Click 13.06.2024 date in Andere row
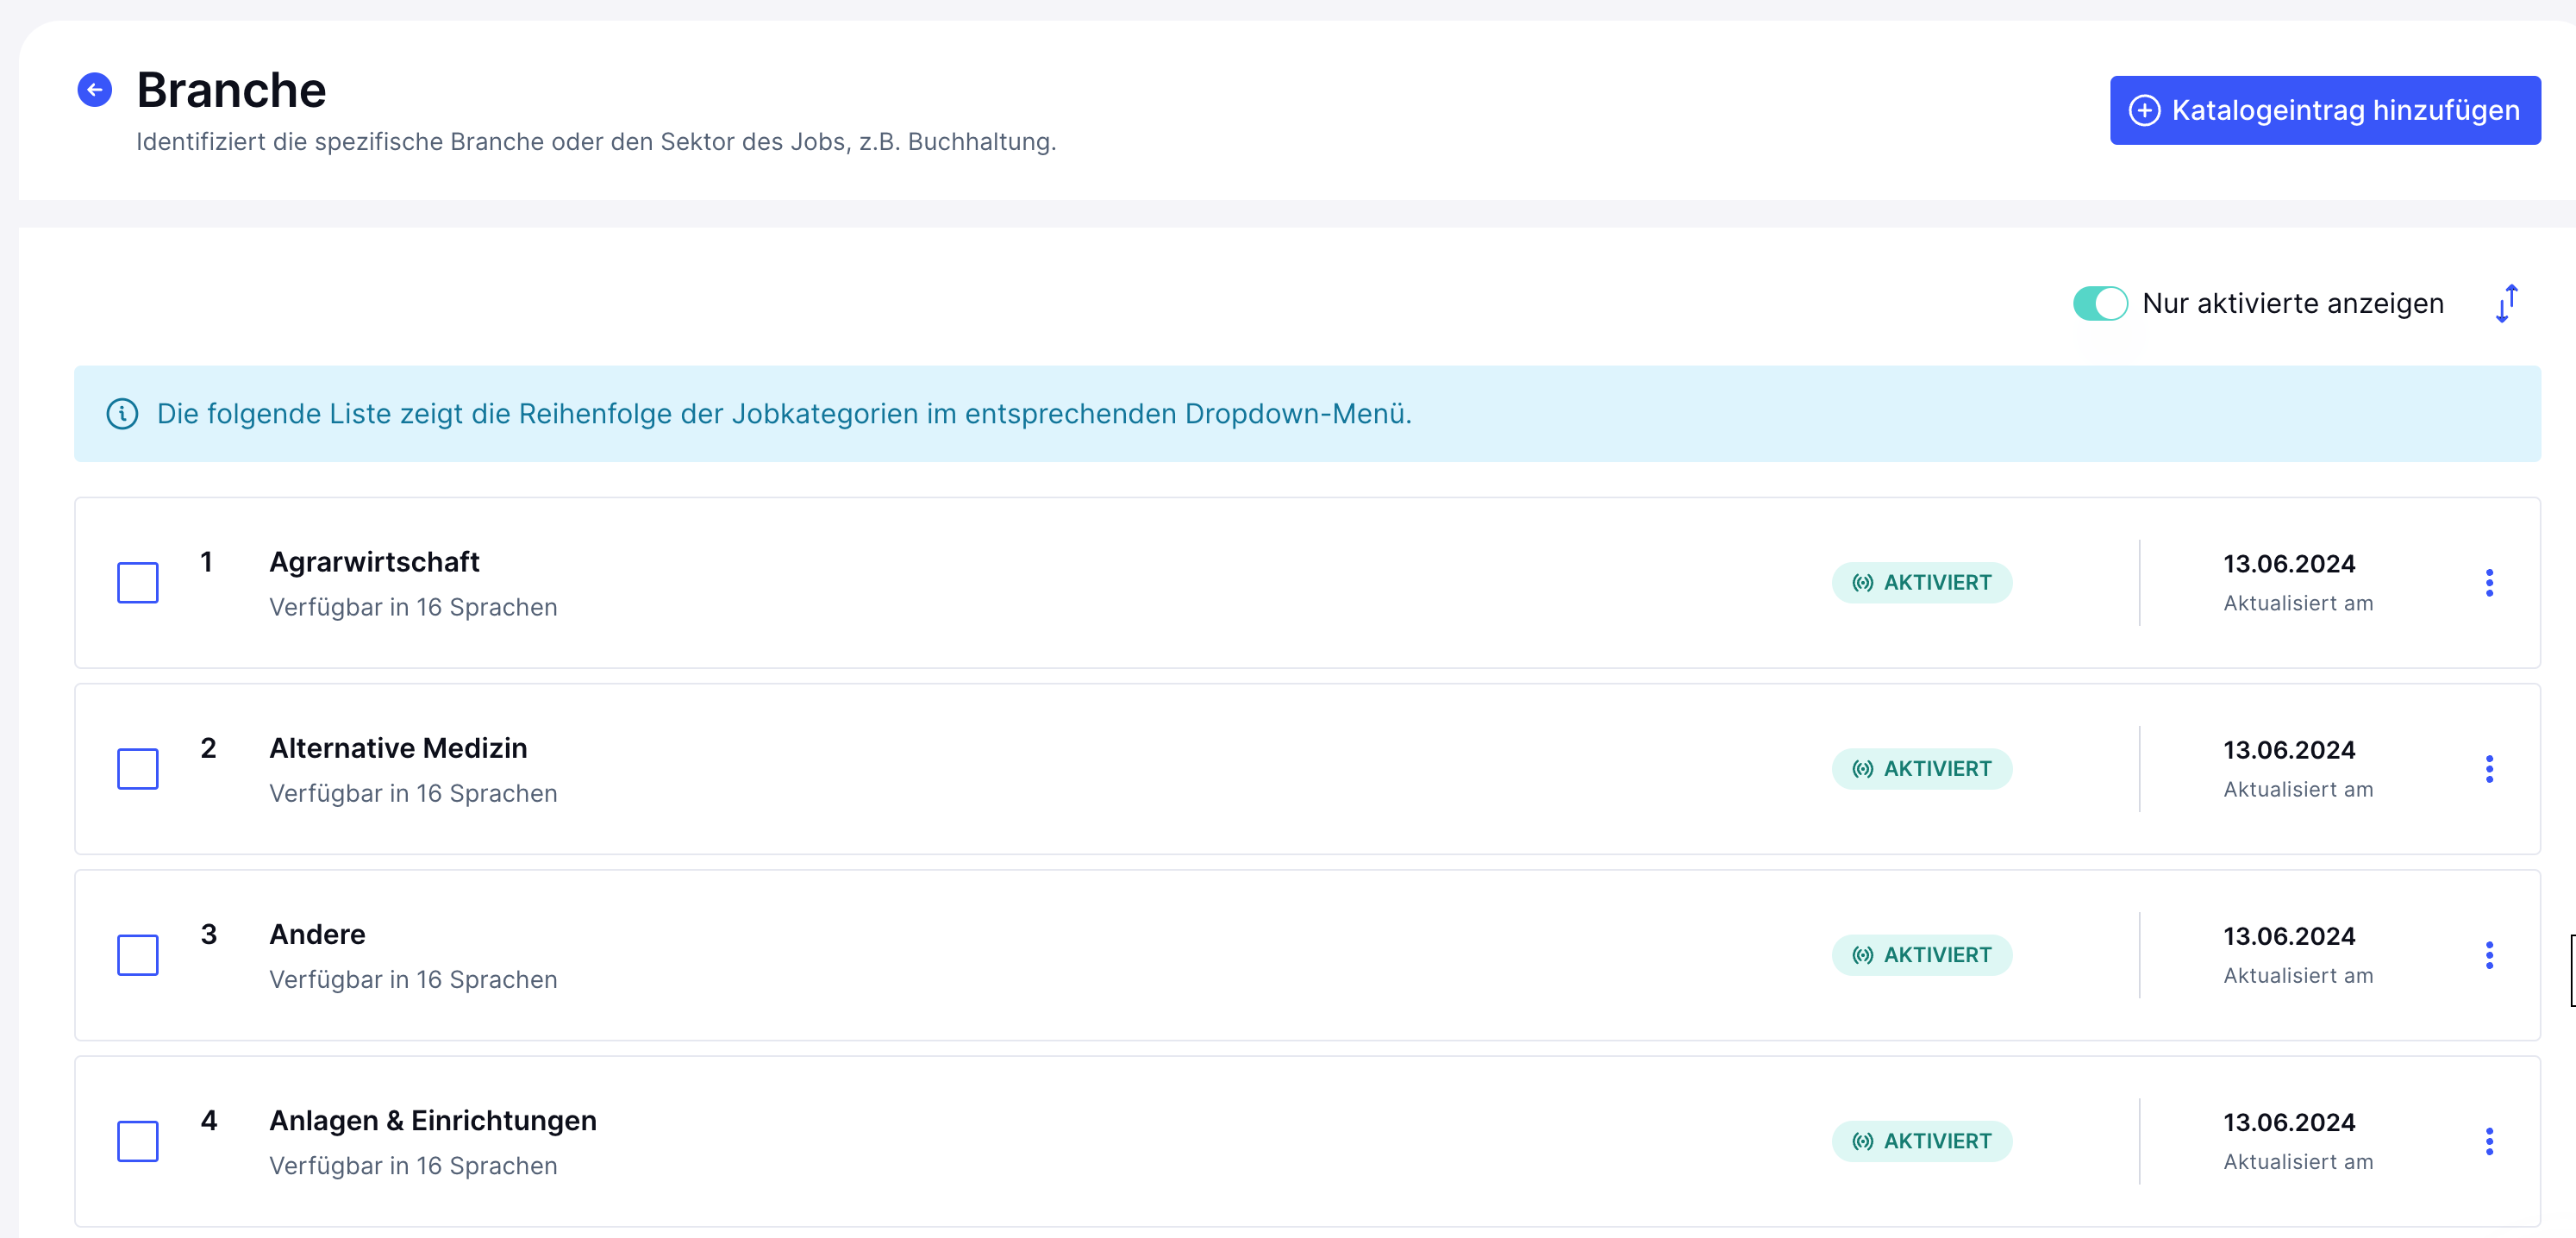Viewport: 2576px width, 1238px height. pos(2288,936)
